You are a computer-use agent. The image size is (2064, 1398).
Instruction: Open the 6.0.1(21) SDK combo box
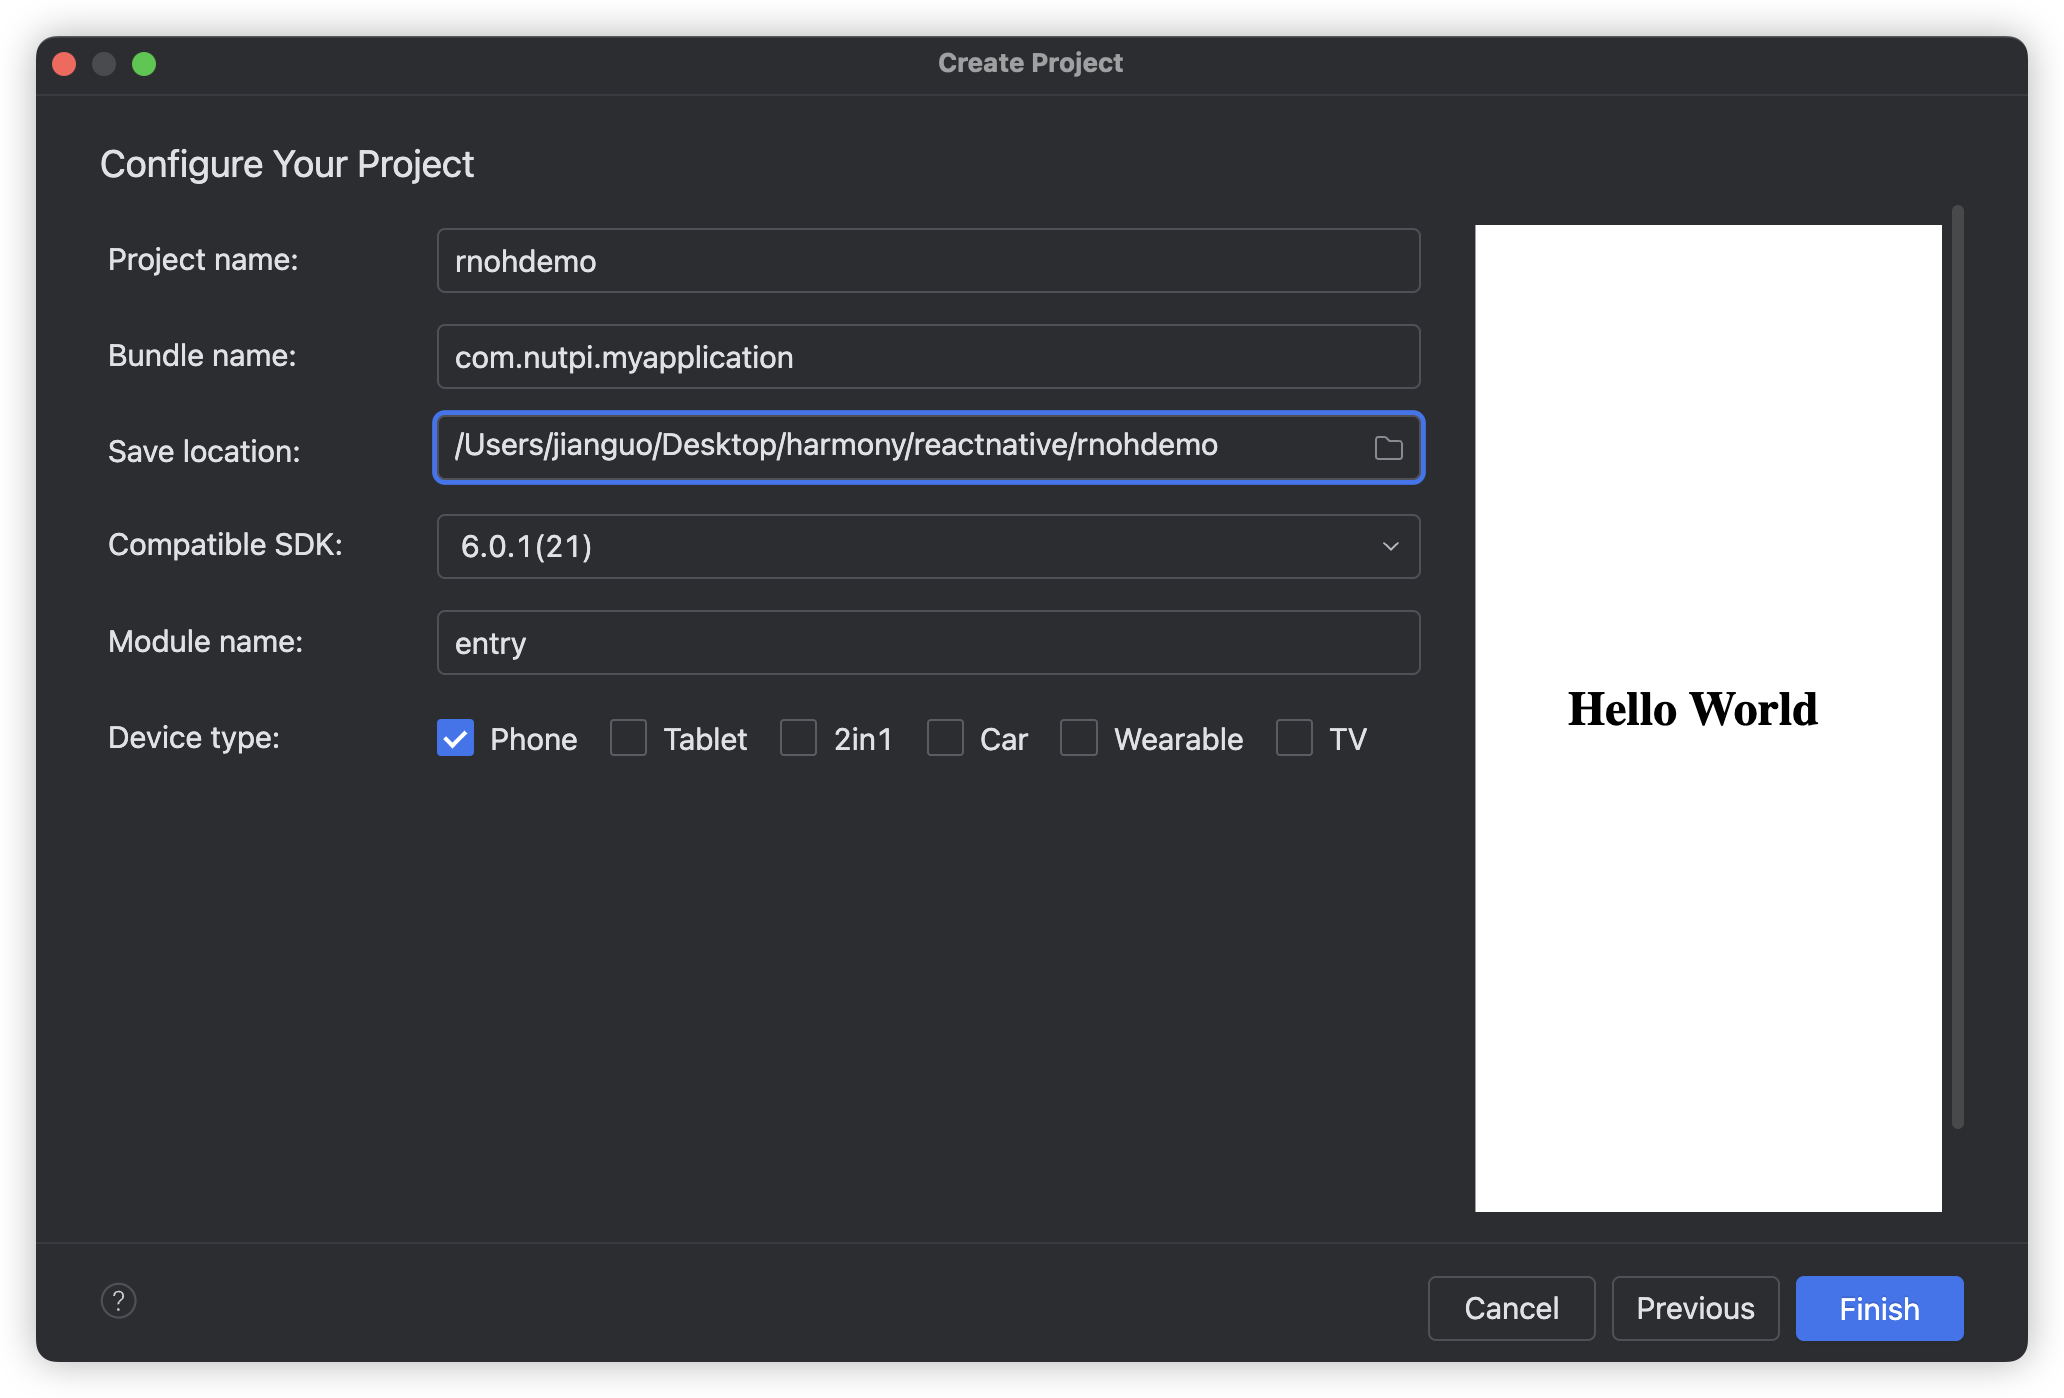coord(900,546)
